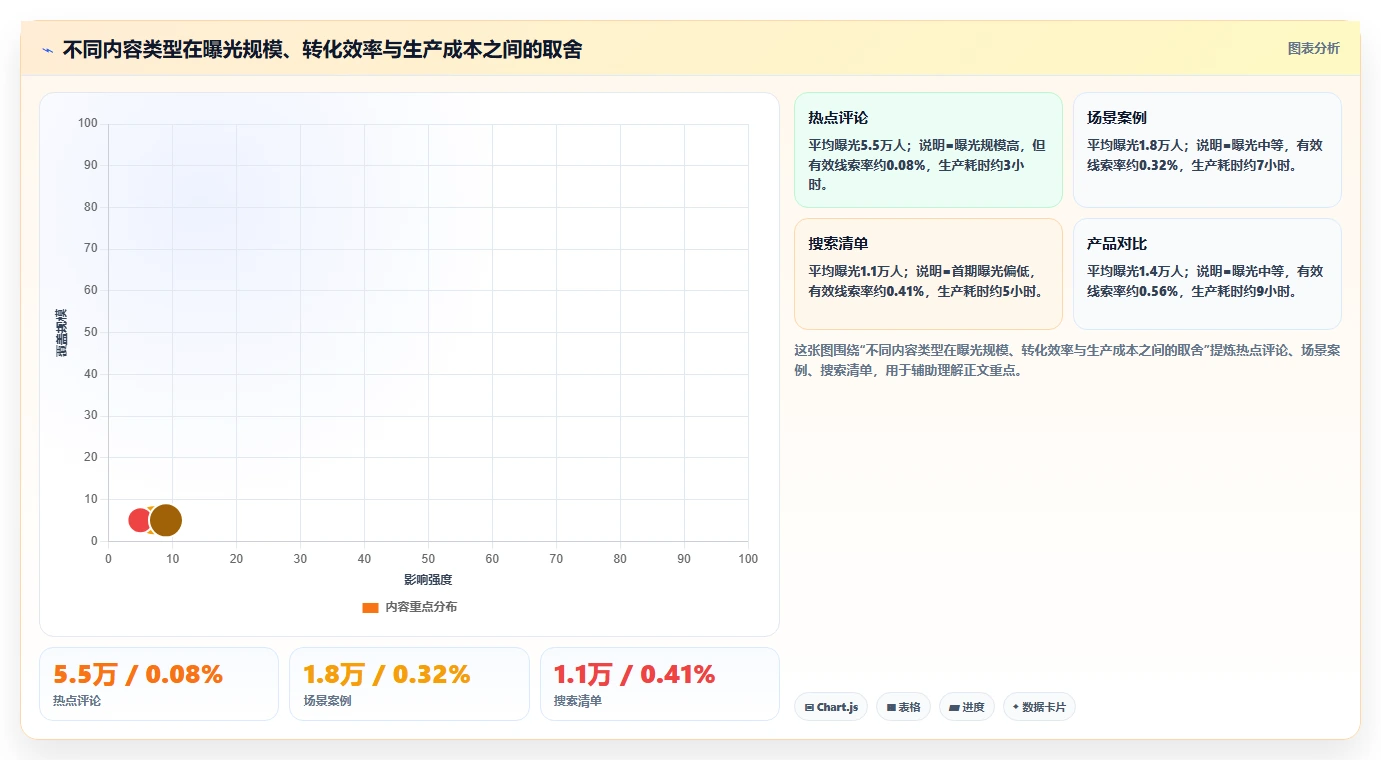Image resolution: width=1381 pixels, height=760 pixels.
Task: Click the brown bubble on the chart
Action: click(166, 520)
